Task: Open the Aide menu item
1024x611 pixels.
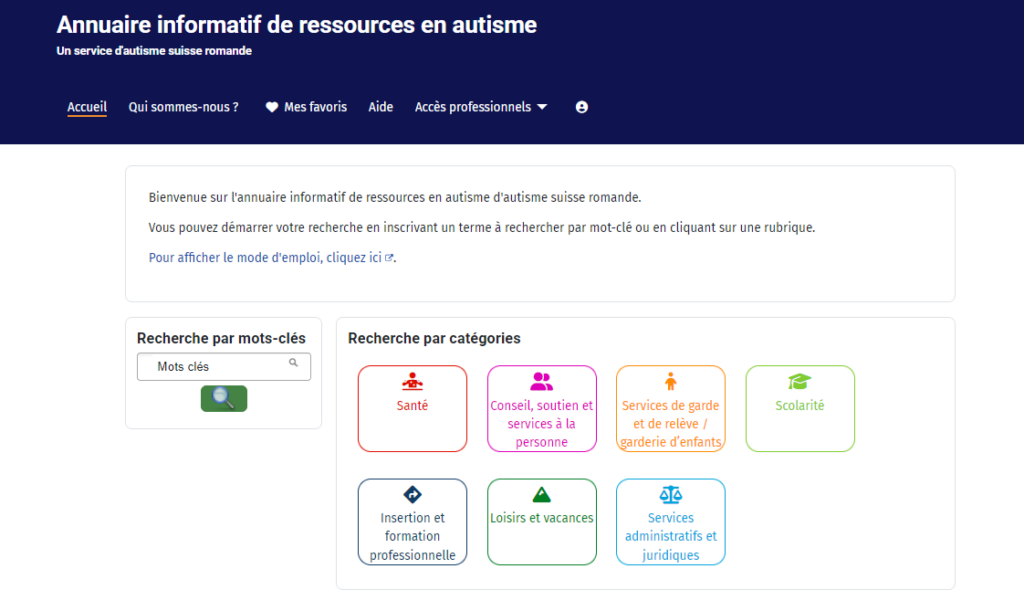Action: coord(381,107)
